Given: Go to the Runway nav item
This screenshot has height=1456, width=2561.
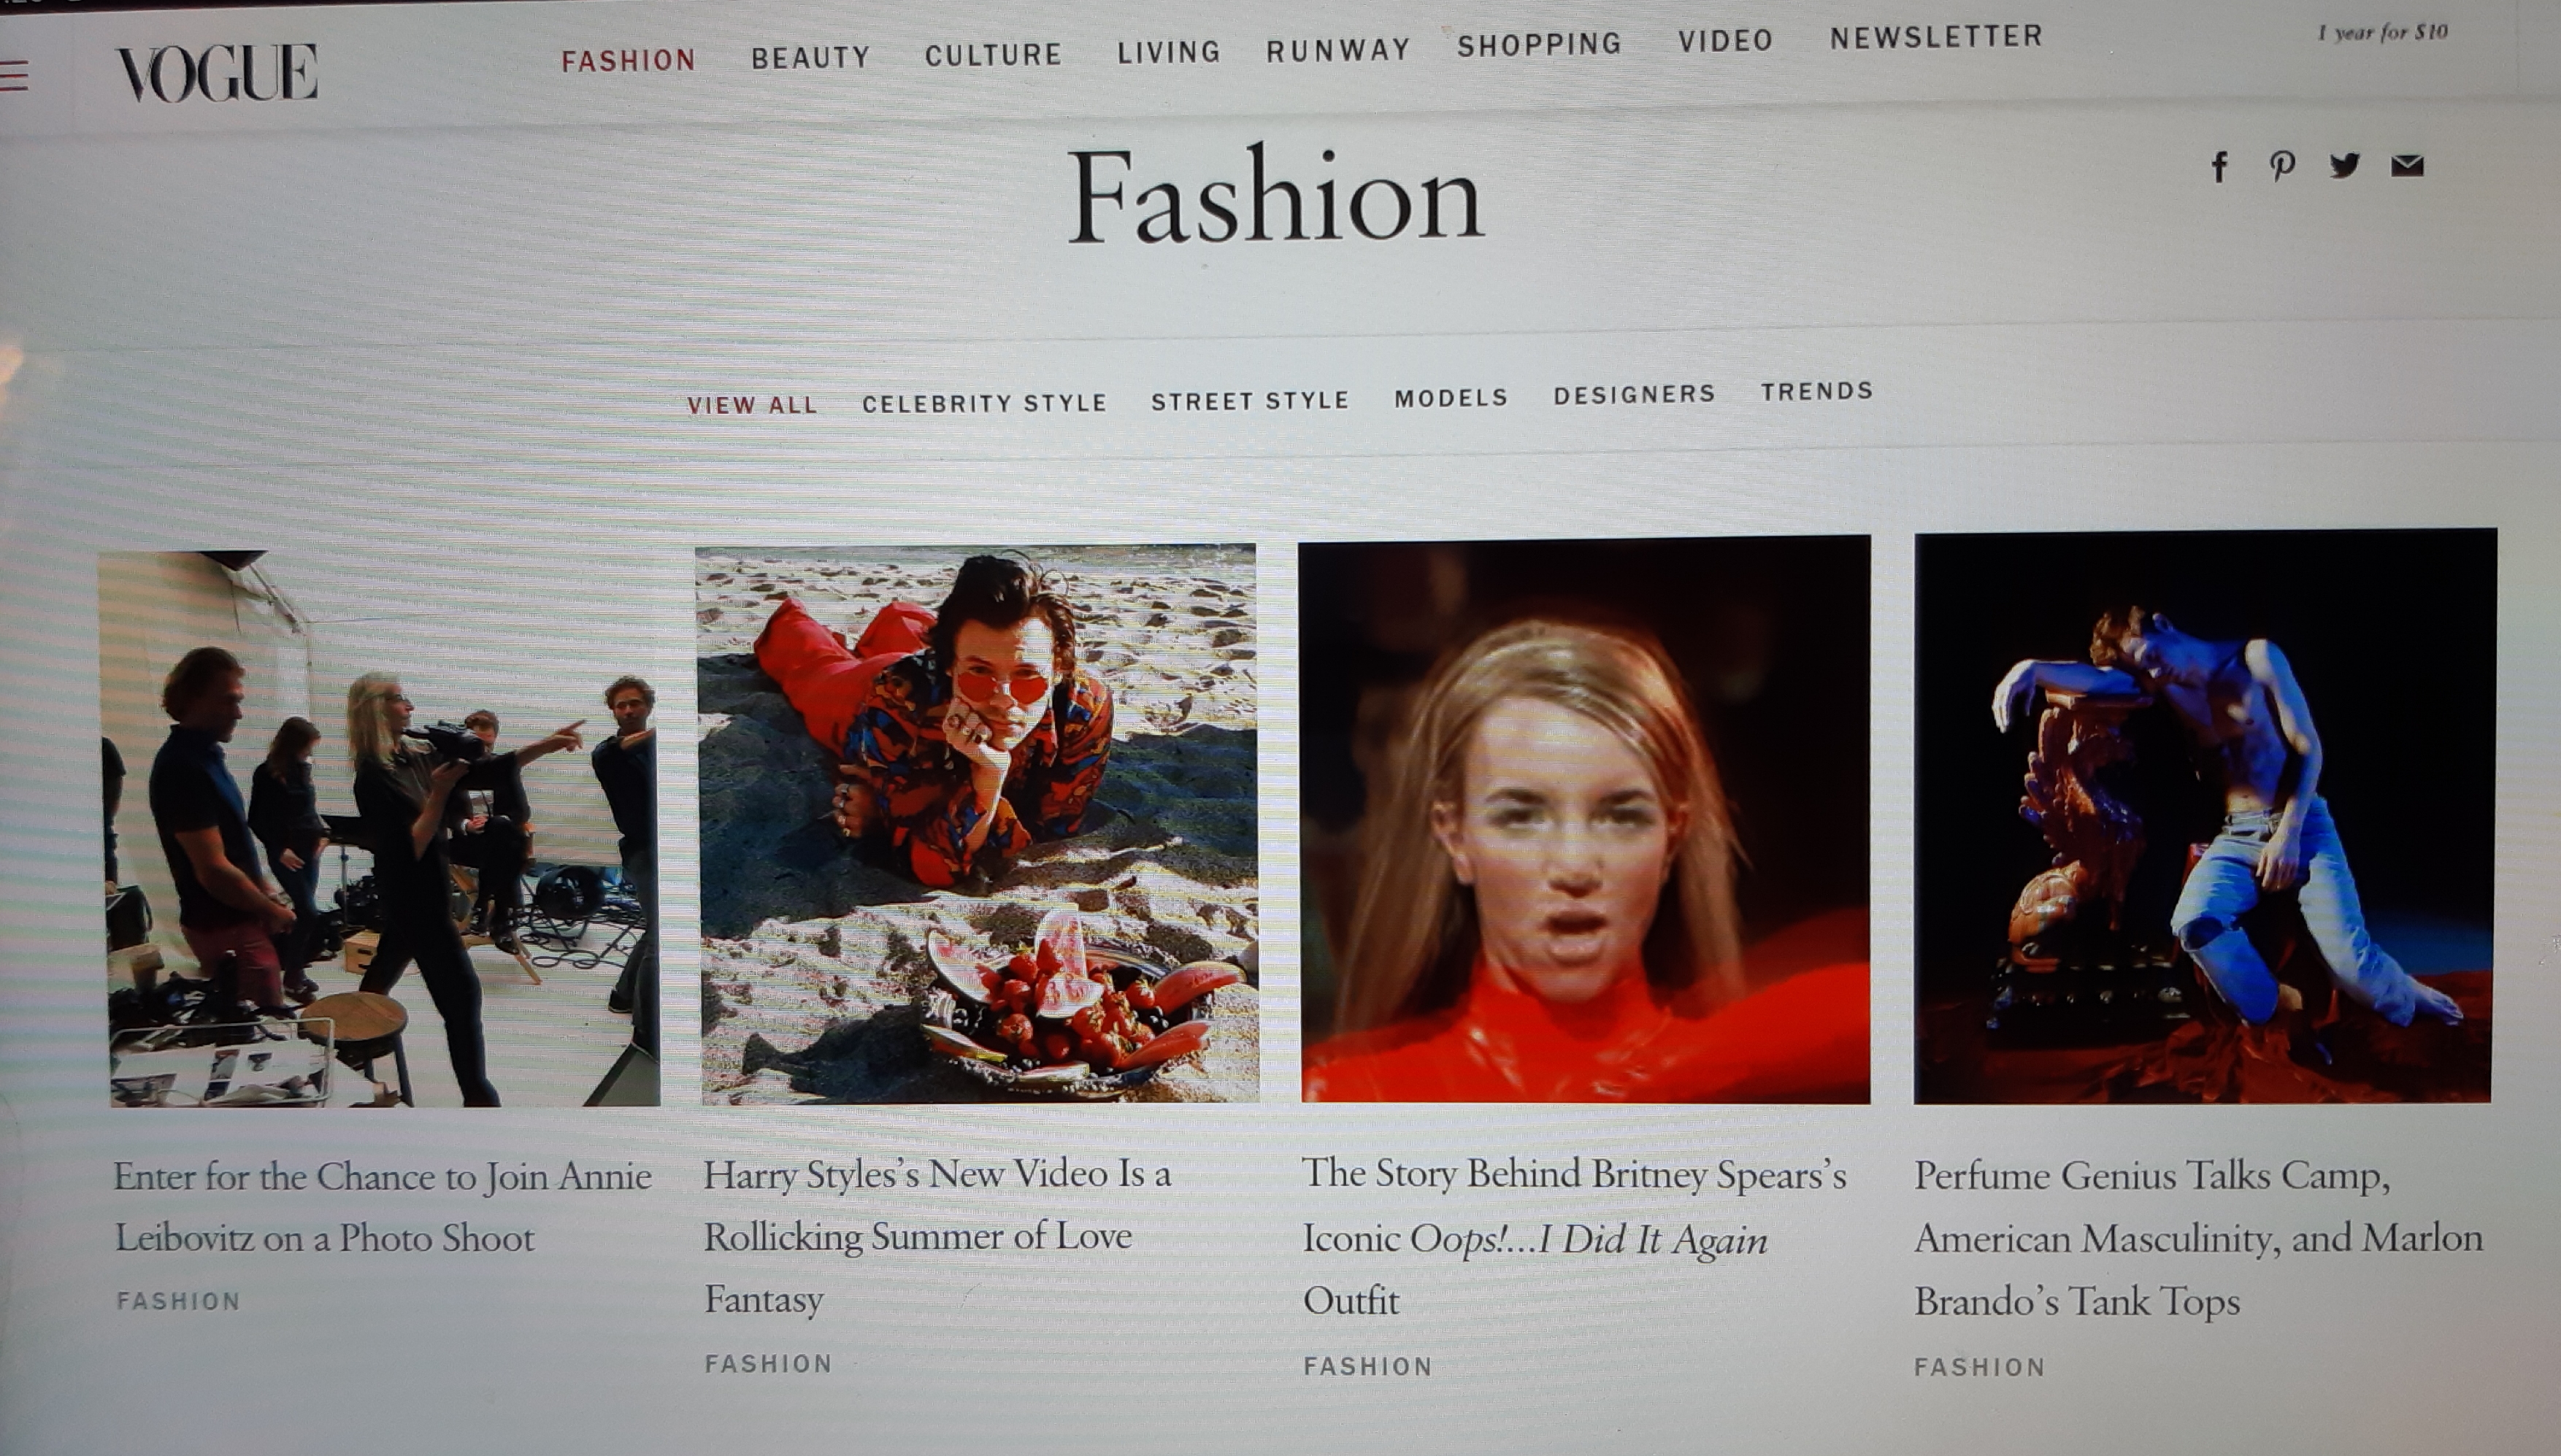Looking at the screenshot, I should [1337, 50].
